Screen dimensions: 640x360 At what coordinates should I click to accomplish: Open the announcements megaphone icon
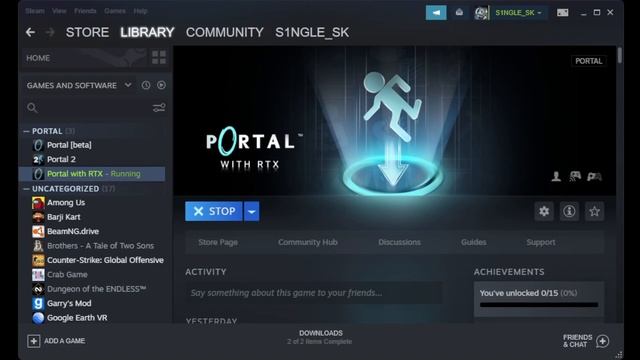(436, 13)
